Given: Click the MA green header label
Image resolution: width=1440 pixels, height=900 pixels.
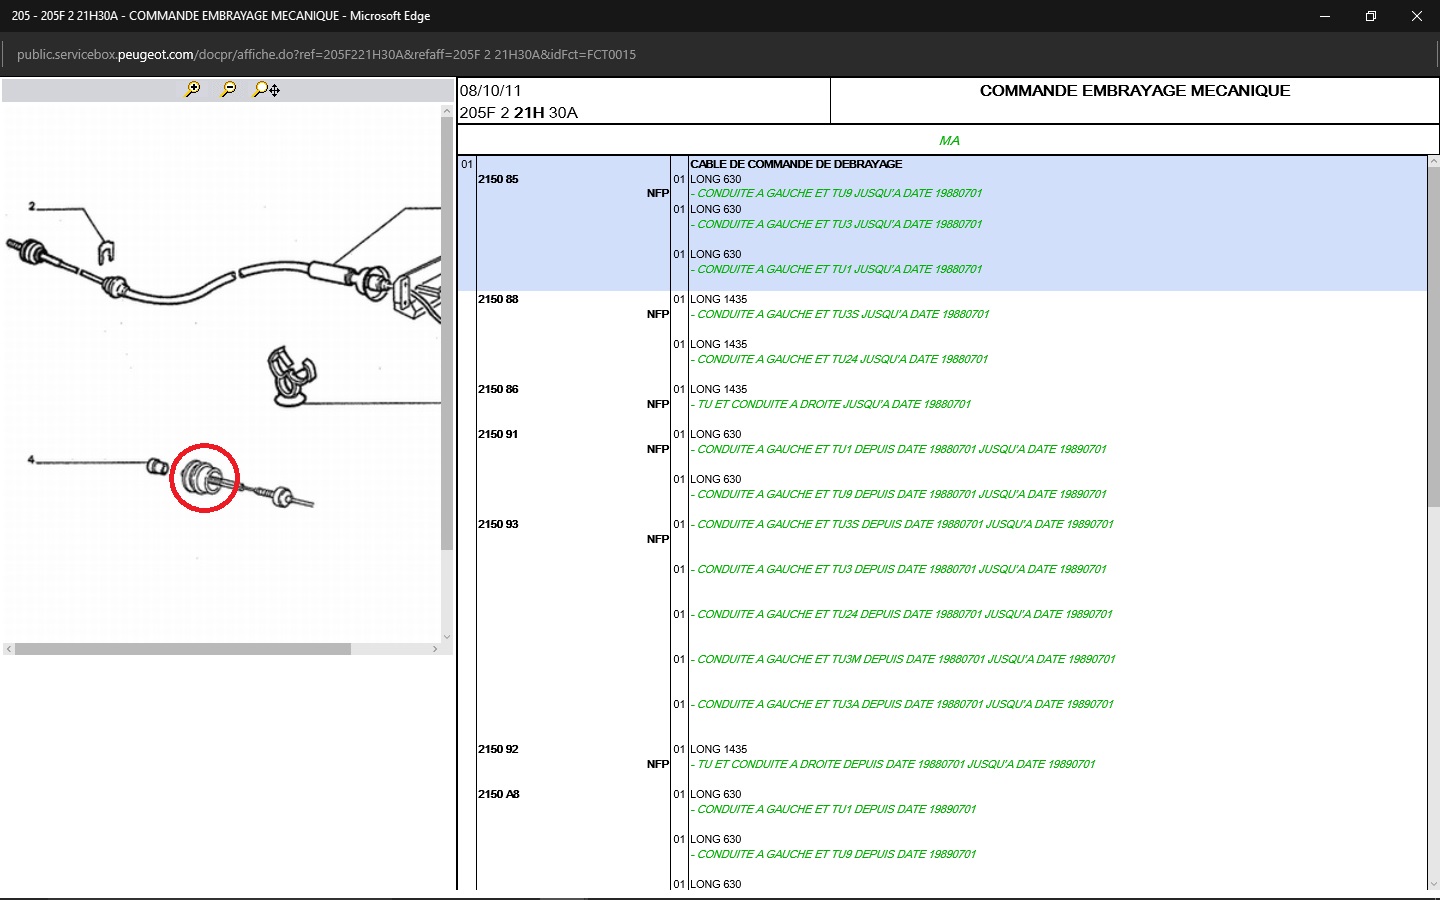Looking at the screenshot, I should [x=949, y=141].
